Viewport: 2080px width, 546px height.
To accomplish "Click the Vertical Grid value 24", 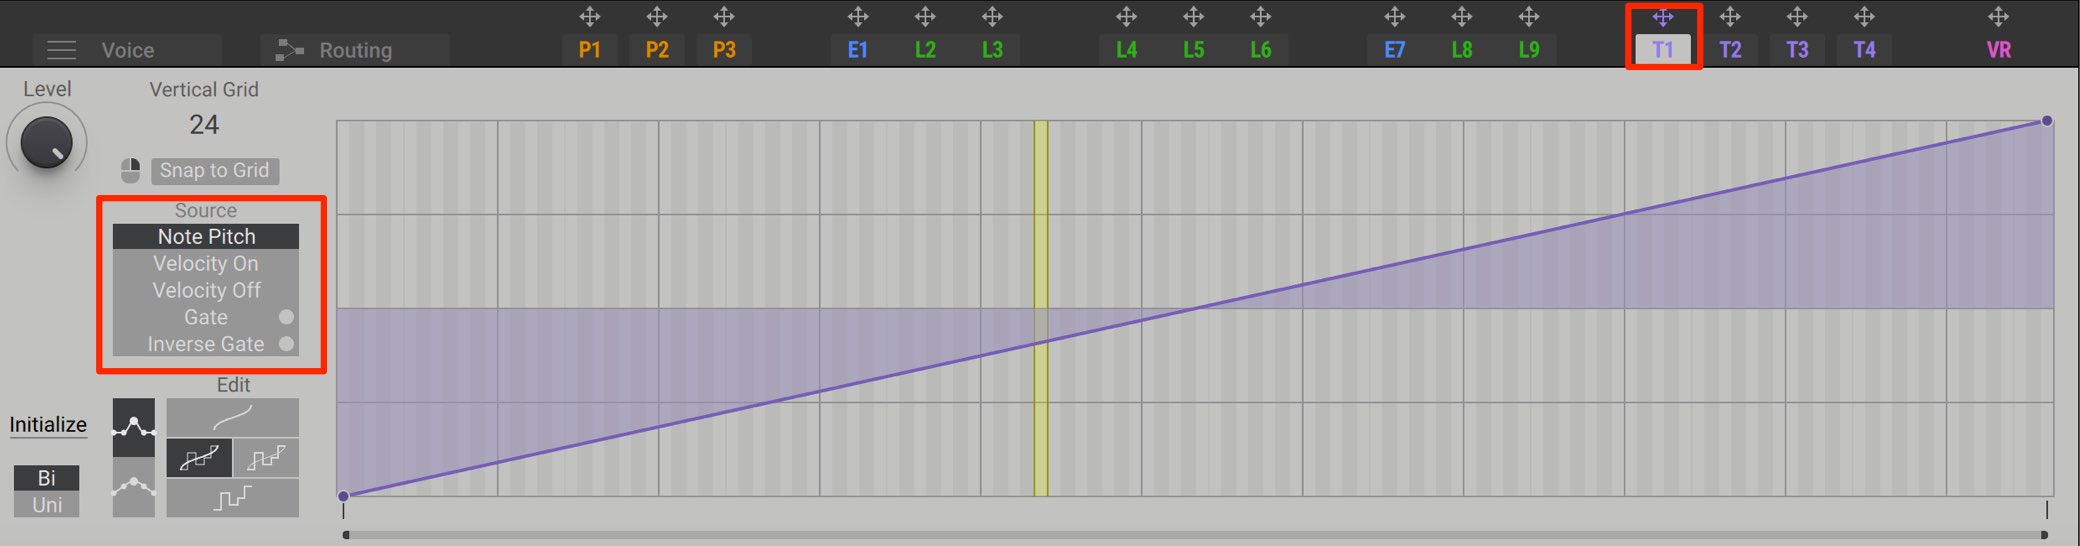I will click(204, 124).
